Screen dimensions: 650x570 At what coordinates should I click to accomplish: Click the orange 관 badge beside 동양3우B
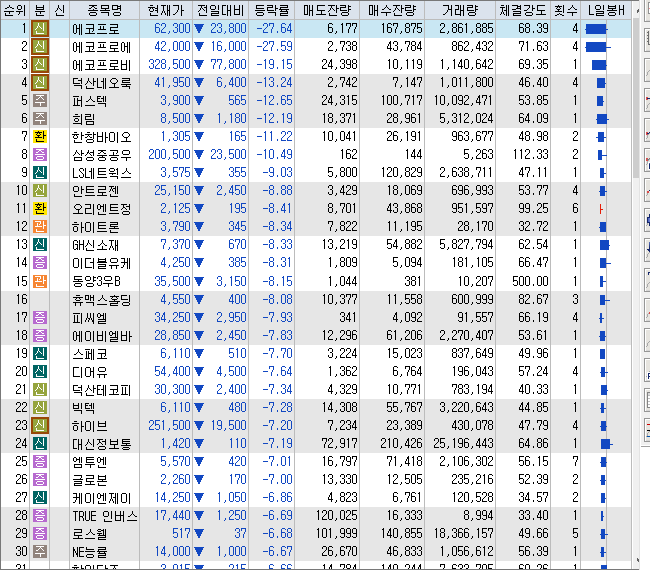pyautogui.click(x=40, y=281)
